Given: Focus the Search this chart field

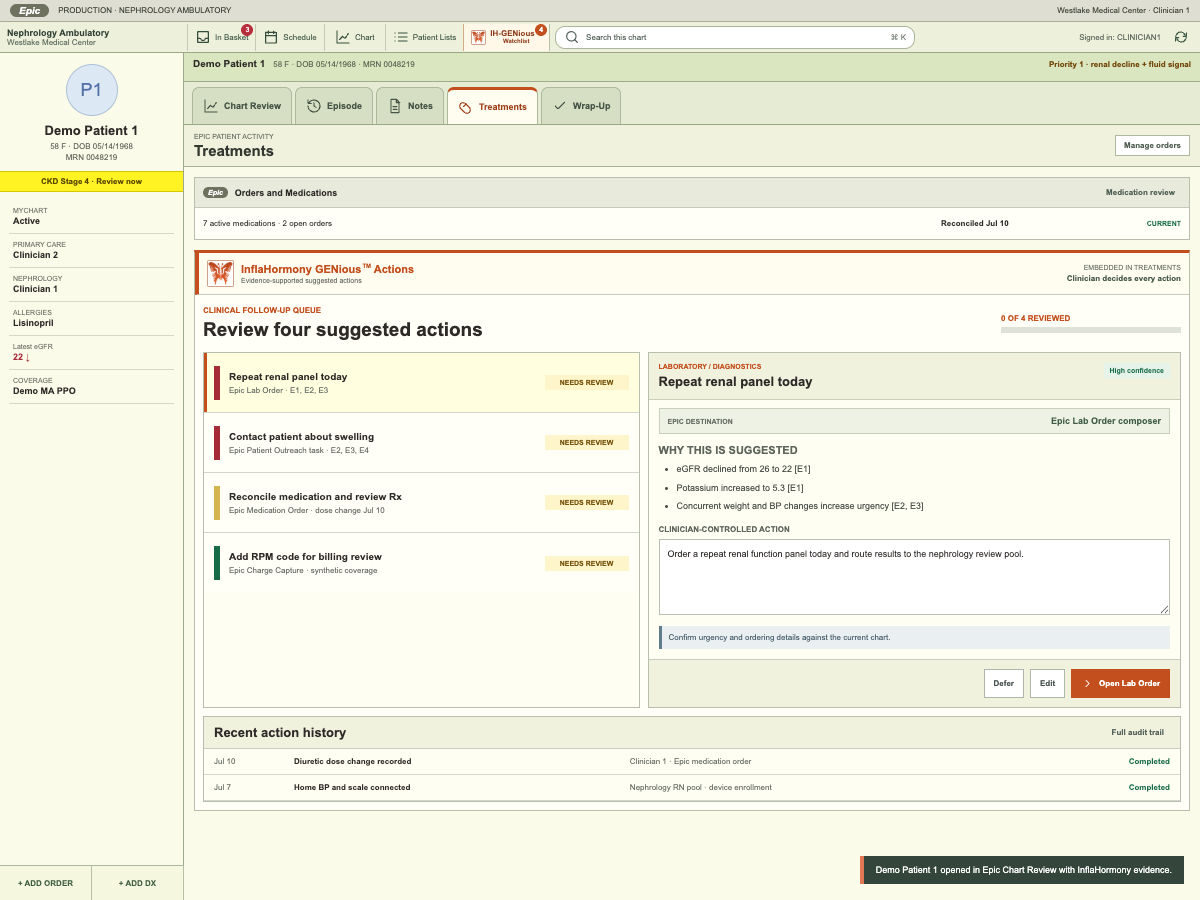Looking at the screenshot, I should [x=735, y=37].
